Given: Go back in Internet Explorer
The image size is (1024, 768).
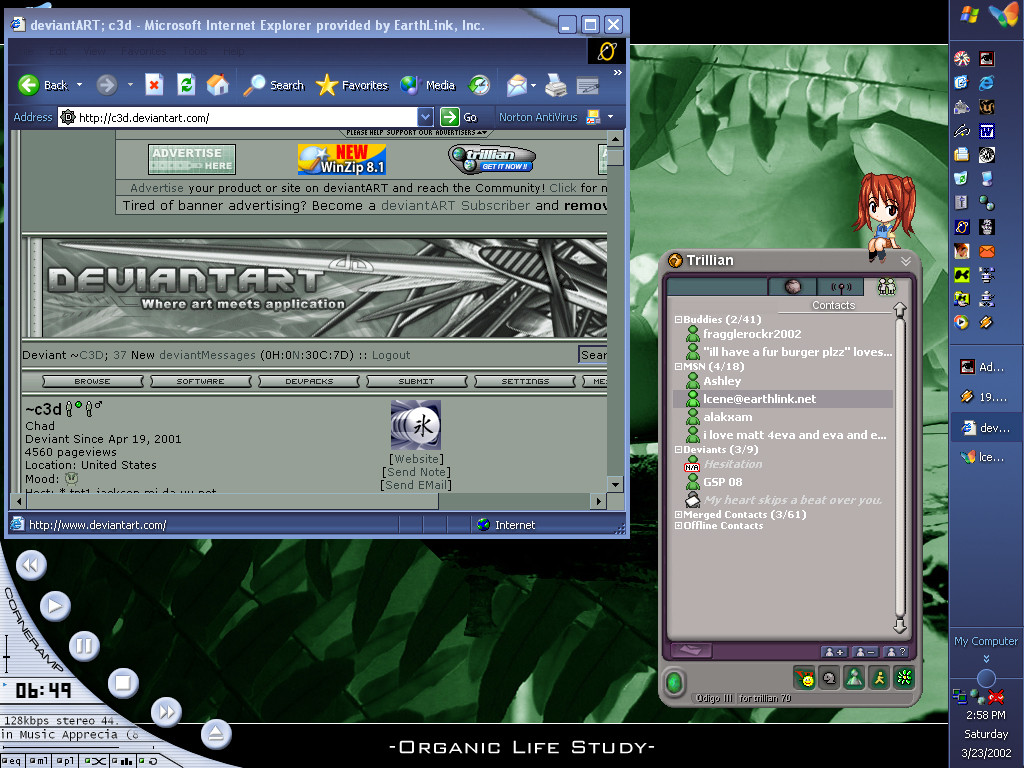Looking at the screenshot, I should pos(43,85).
